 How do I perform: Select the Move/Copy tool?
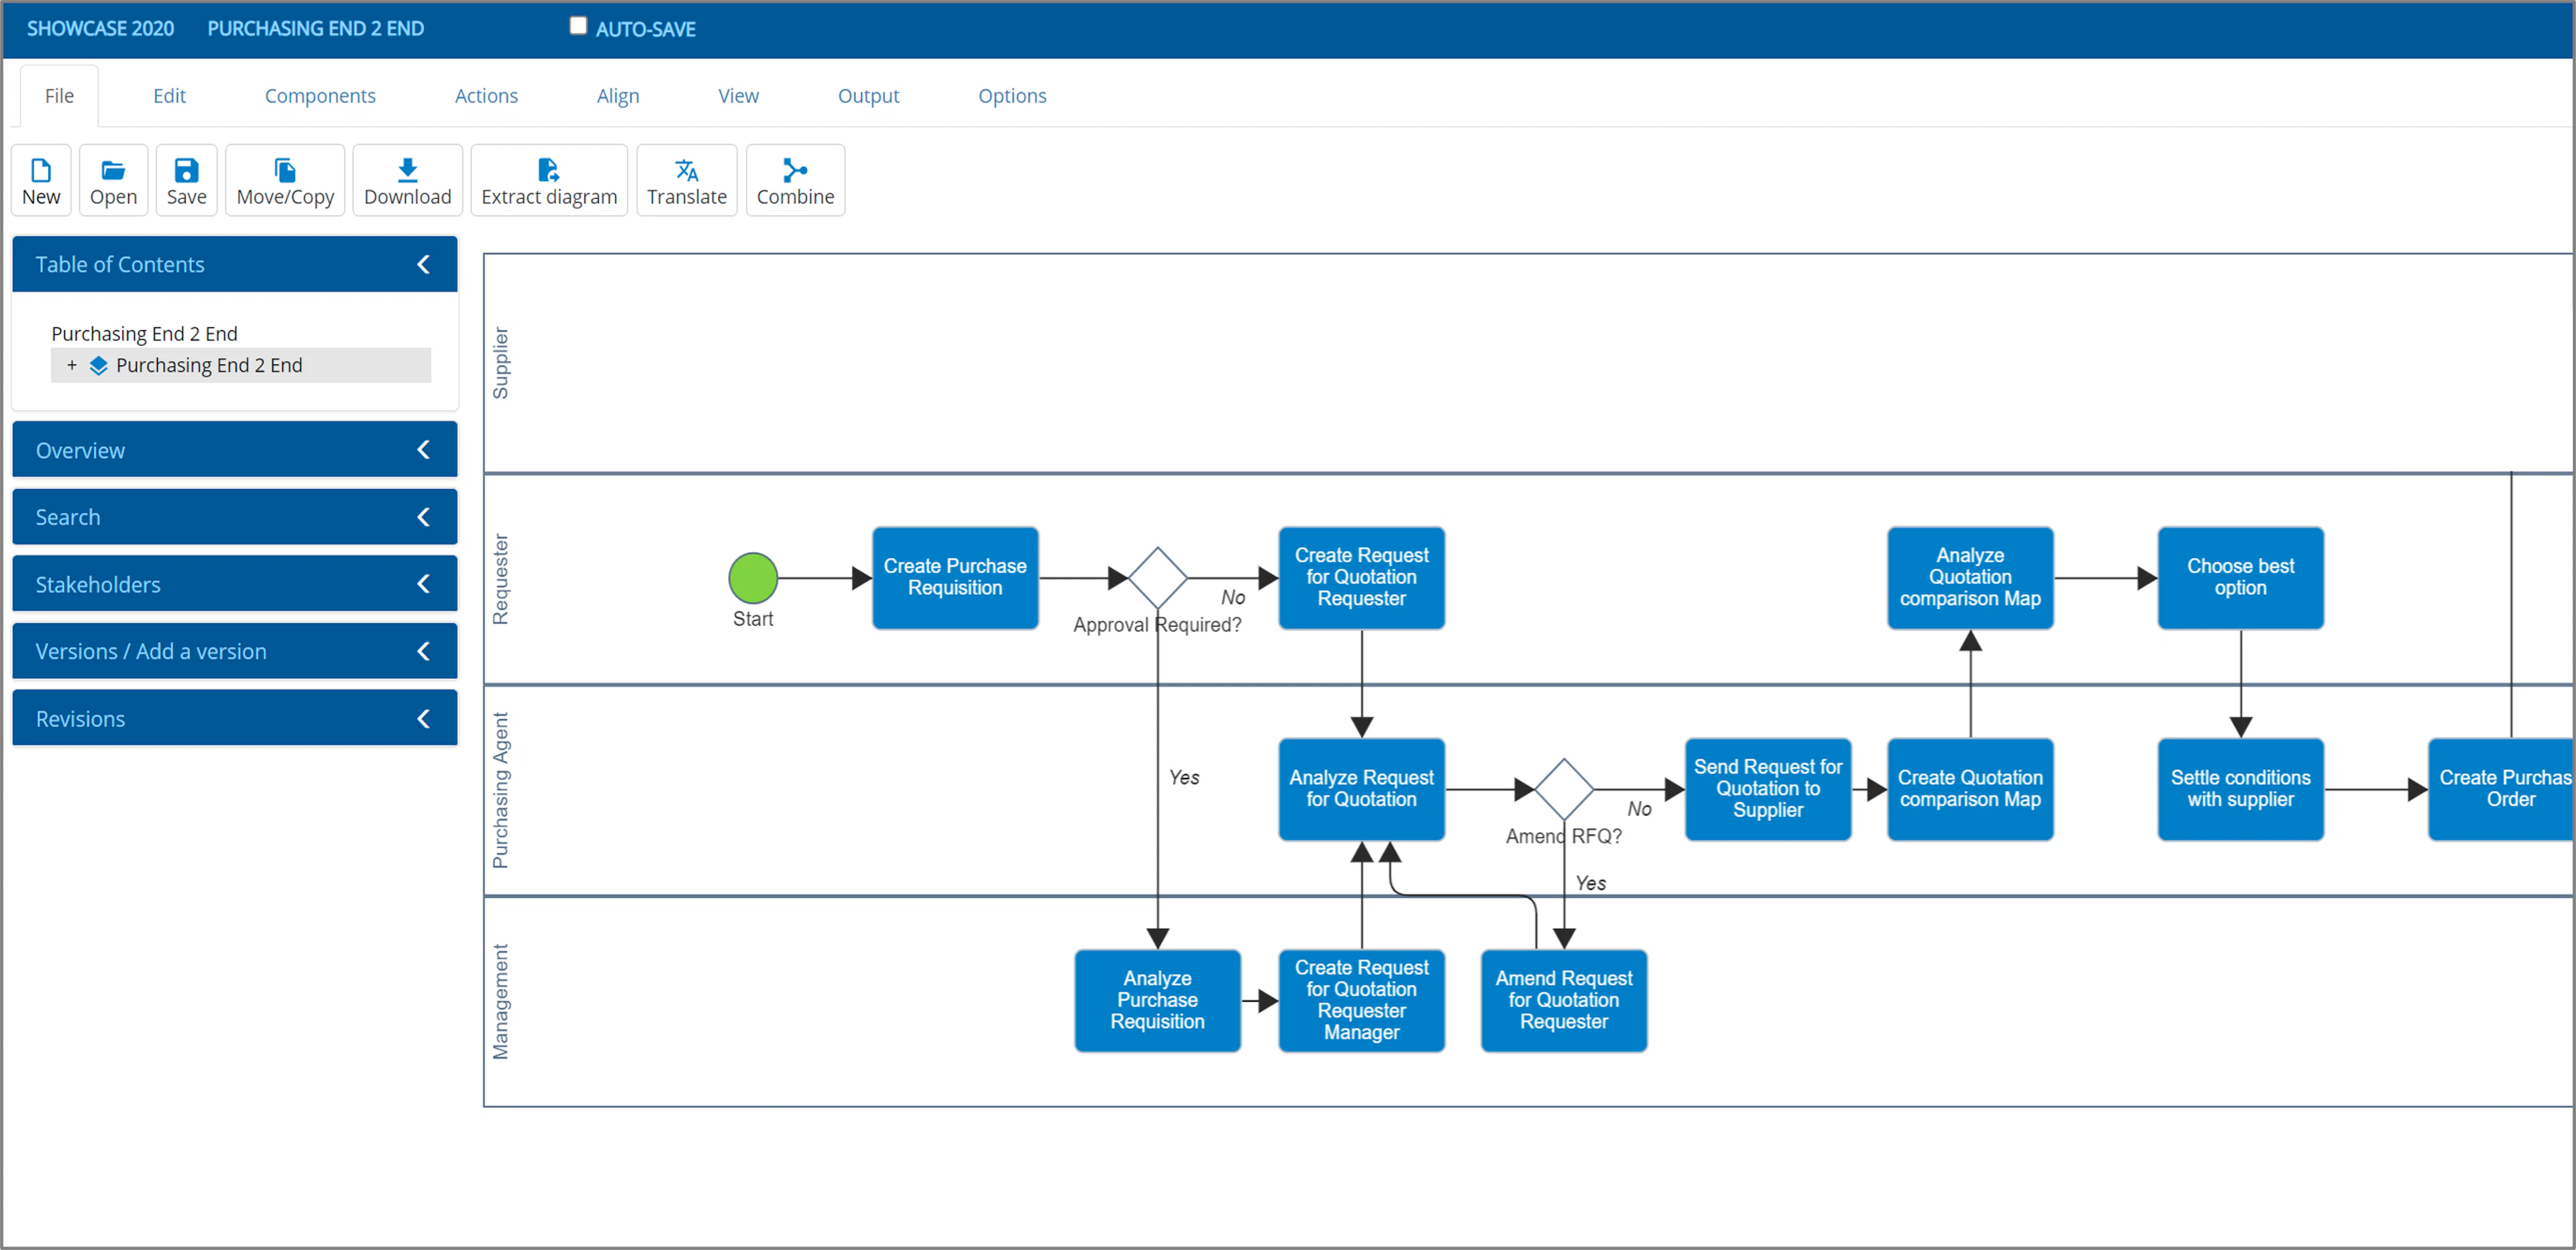coord(284,180)
